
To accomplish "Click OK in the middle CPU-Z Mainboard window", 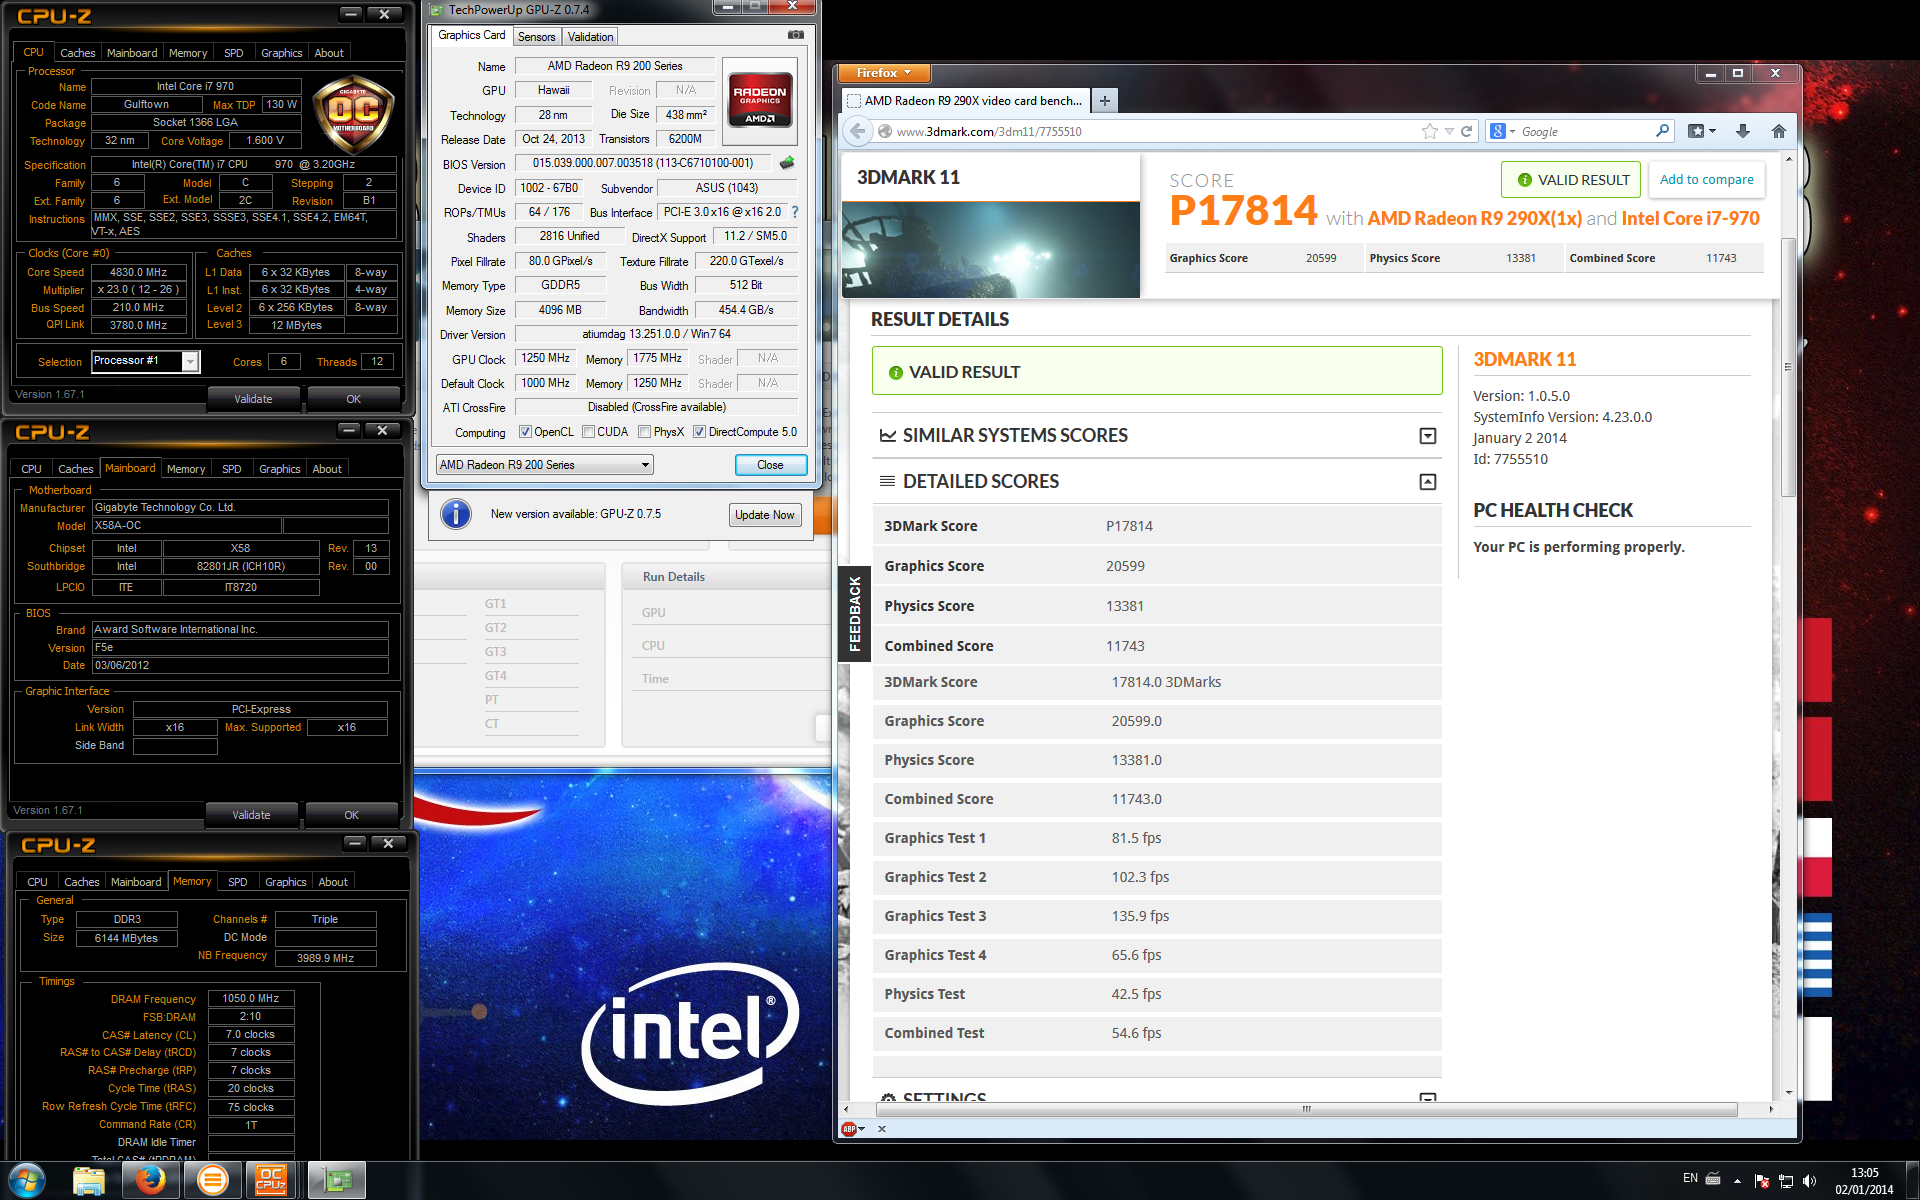I will pos(352,815).
